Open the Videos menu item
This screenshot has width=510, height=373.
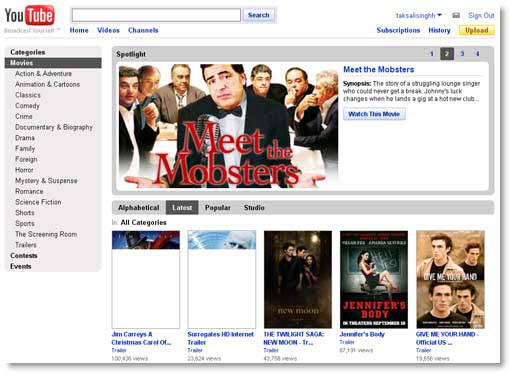[108, 30]
